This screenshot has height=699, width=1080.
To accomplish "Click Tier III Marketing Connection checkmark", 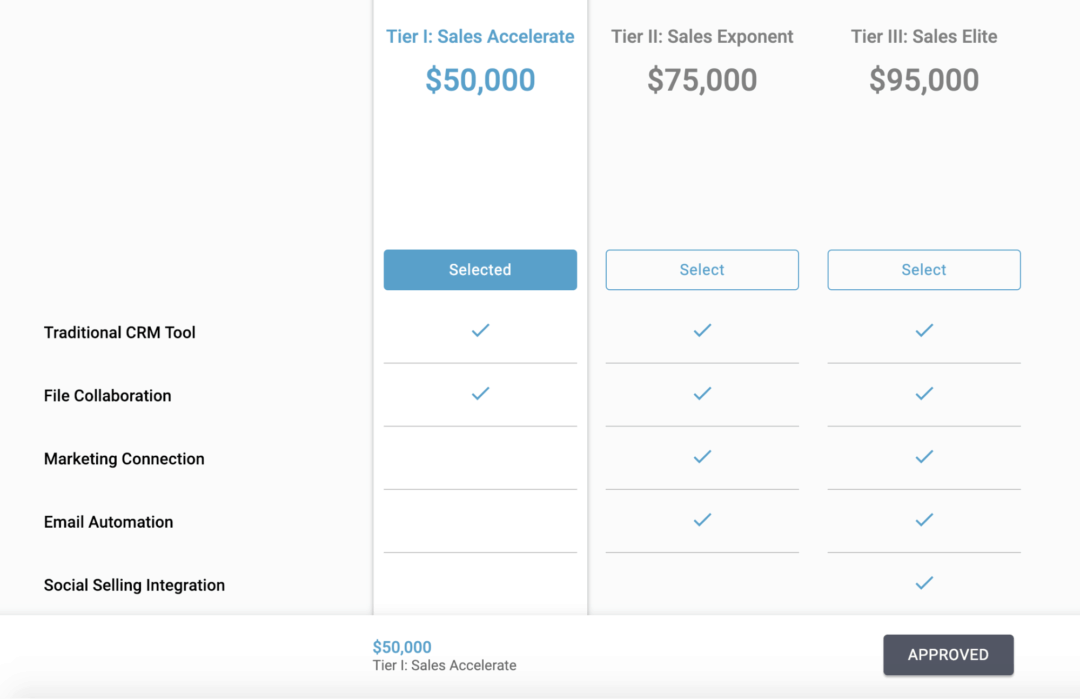I will coord(924,456).
